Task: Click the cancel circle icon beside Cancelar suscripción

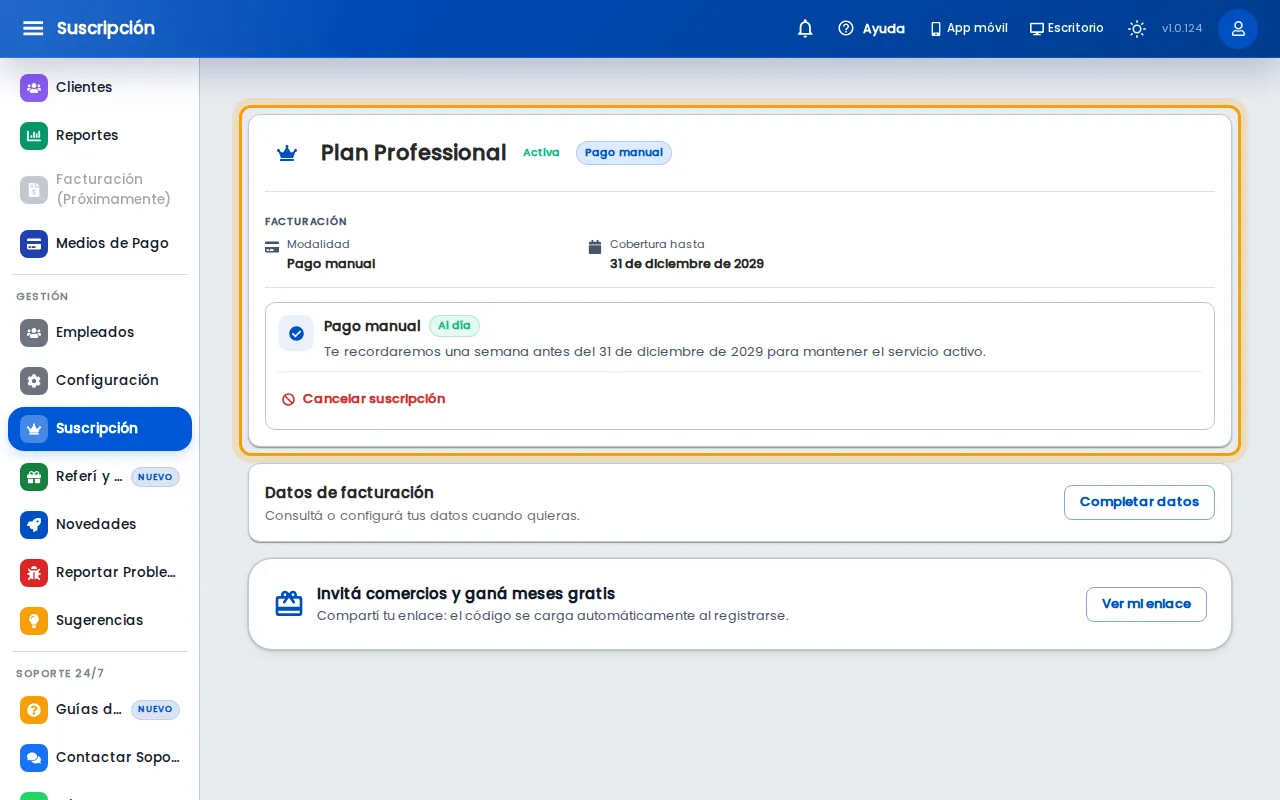Action: (x=288, y=399)
